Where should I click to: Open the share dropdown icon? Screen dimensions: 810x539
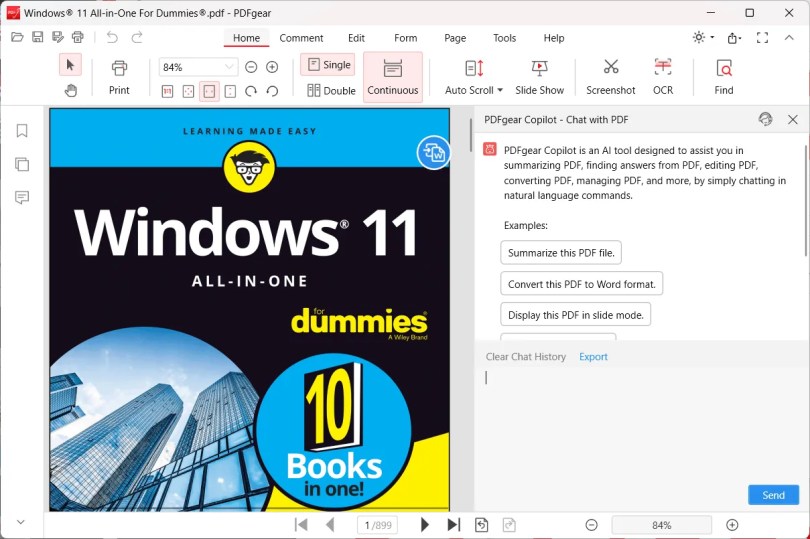[x=734, y=38]
